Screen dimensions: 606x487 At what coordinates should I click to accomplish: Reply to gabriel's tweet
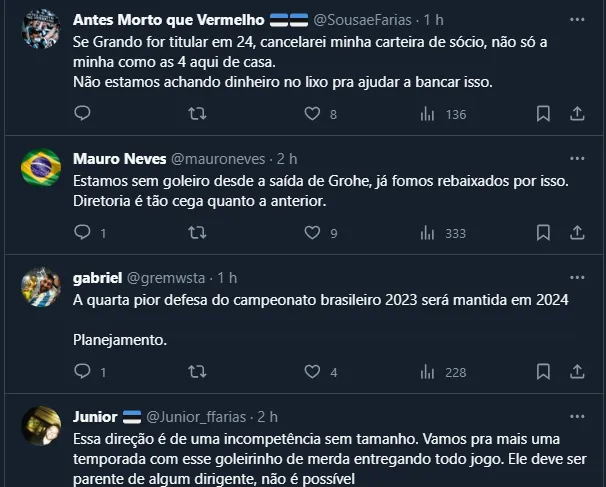pos(82,371)
